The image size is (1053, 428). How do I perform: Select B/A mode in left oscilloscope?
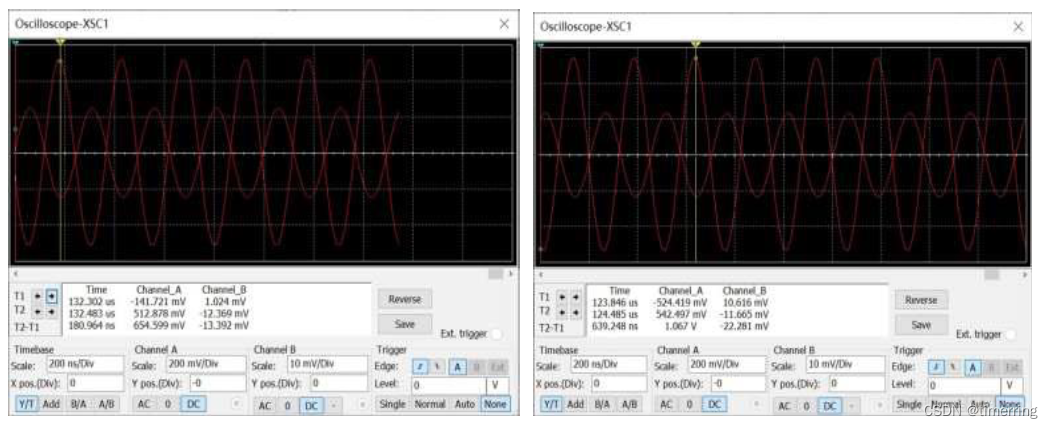coord(78,404)
